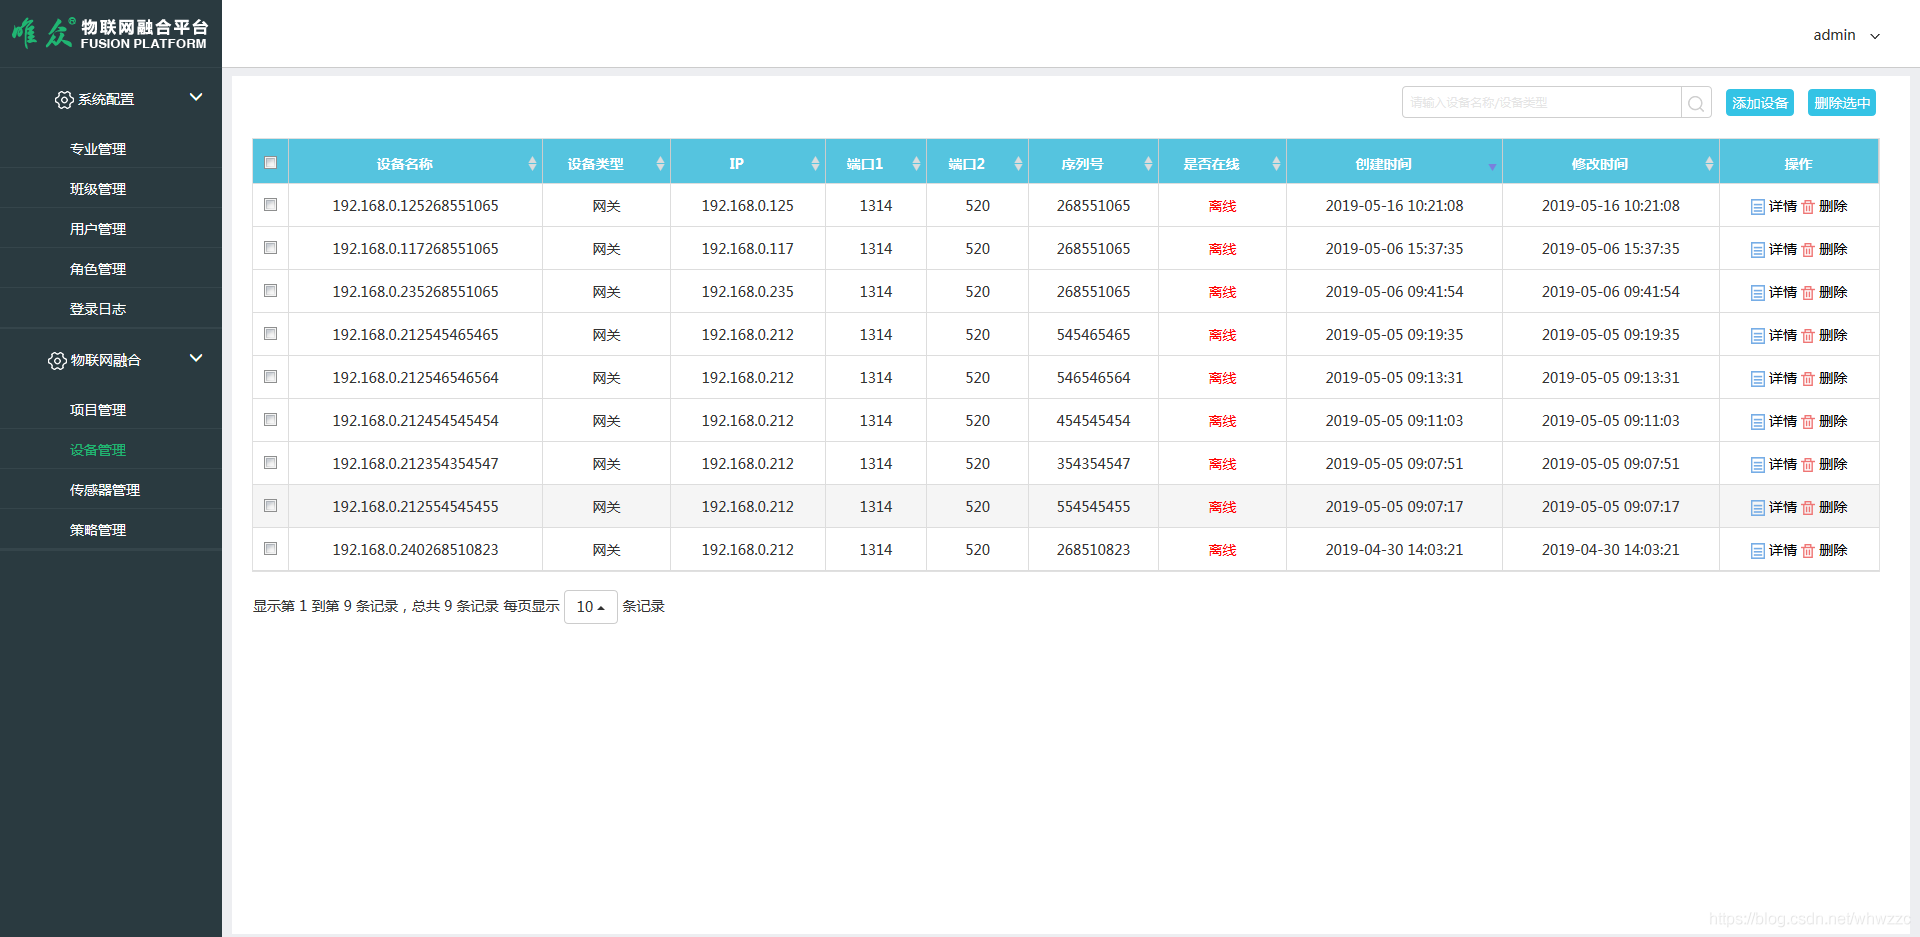Check the box for 192.168.0.212545465465
The image size is (1920, 937).
coord(270,334)
